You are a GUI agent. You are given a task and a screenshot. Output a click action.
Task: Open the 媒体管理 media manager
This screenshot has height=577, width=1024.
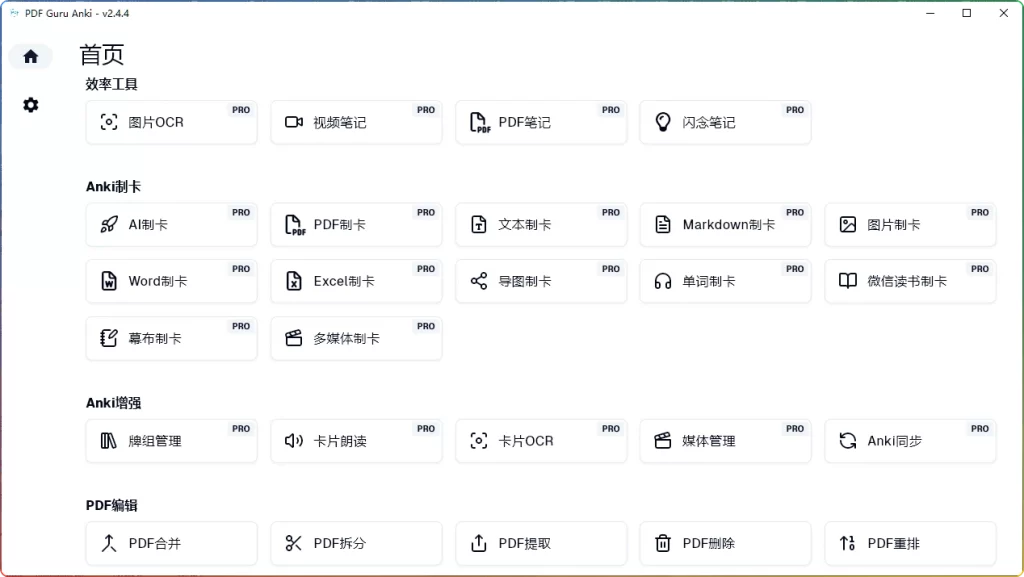point(725,440)
